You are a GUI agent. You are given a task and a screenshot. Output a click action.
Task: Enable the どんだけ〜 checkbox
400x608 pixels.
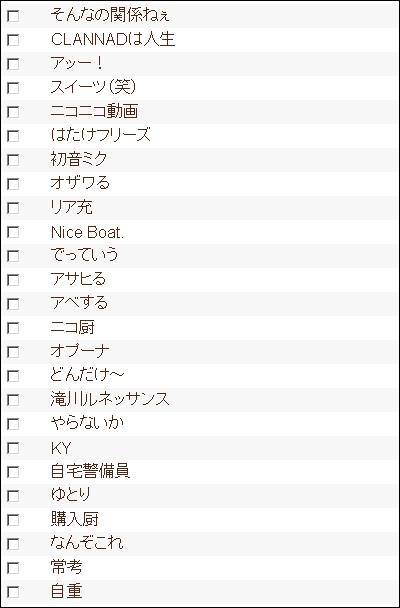13,376
